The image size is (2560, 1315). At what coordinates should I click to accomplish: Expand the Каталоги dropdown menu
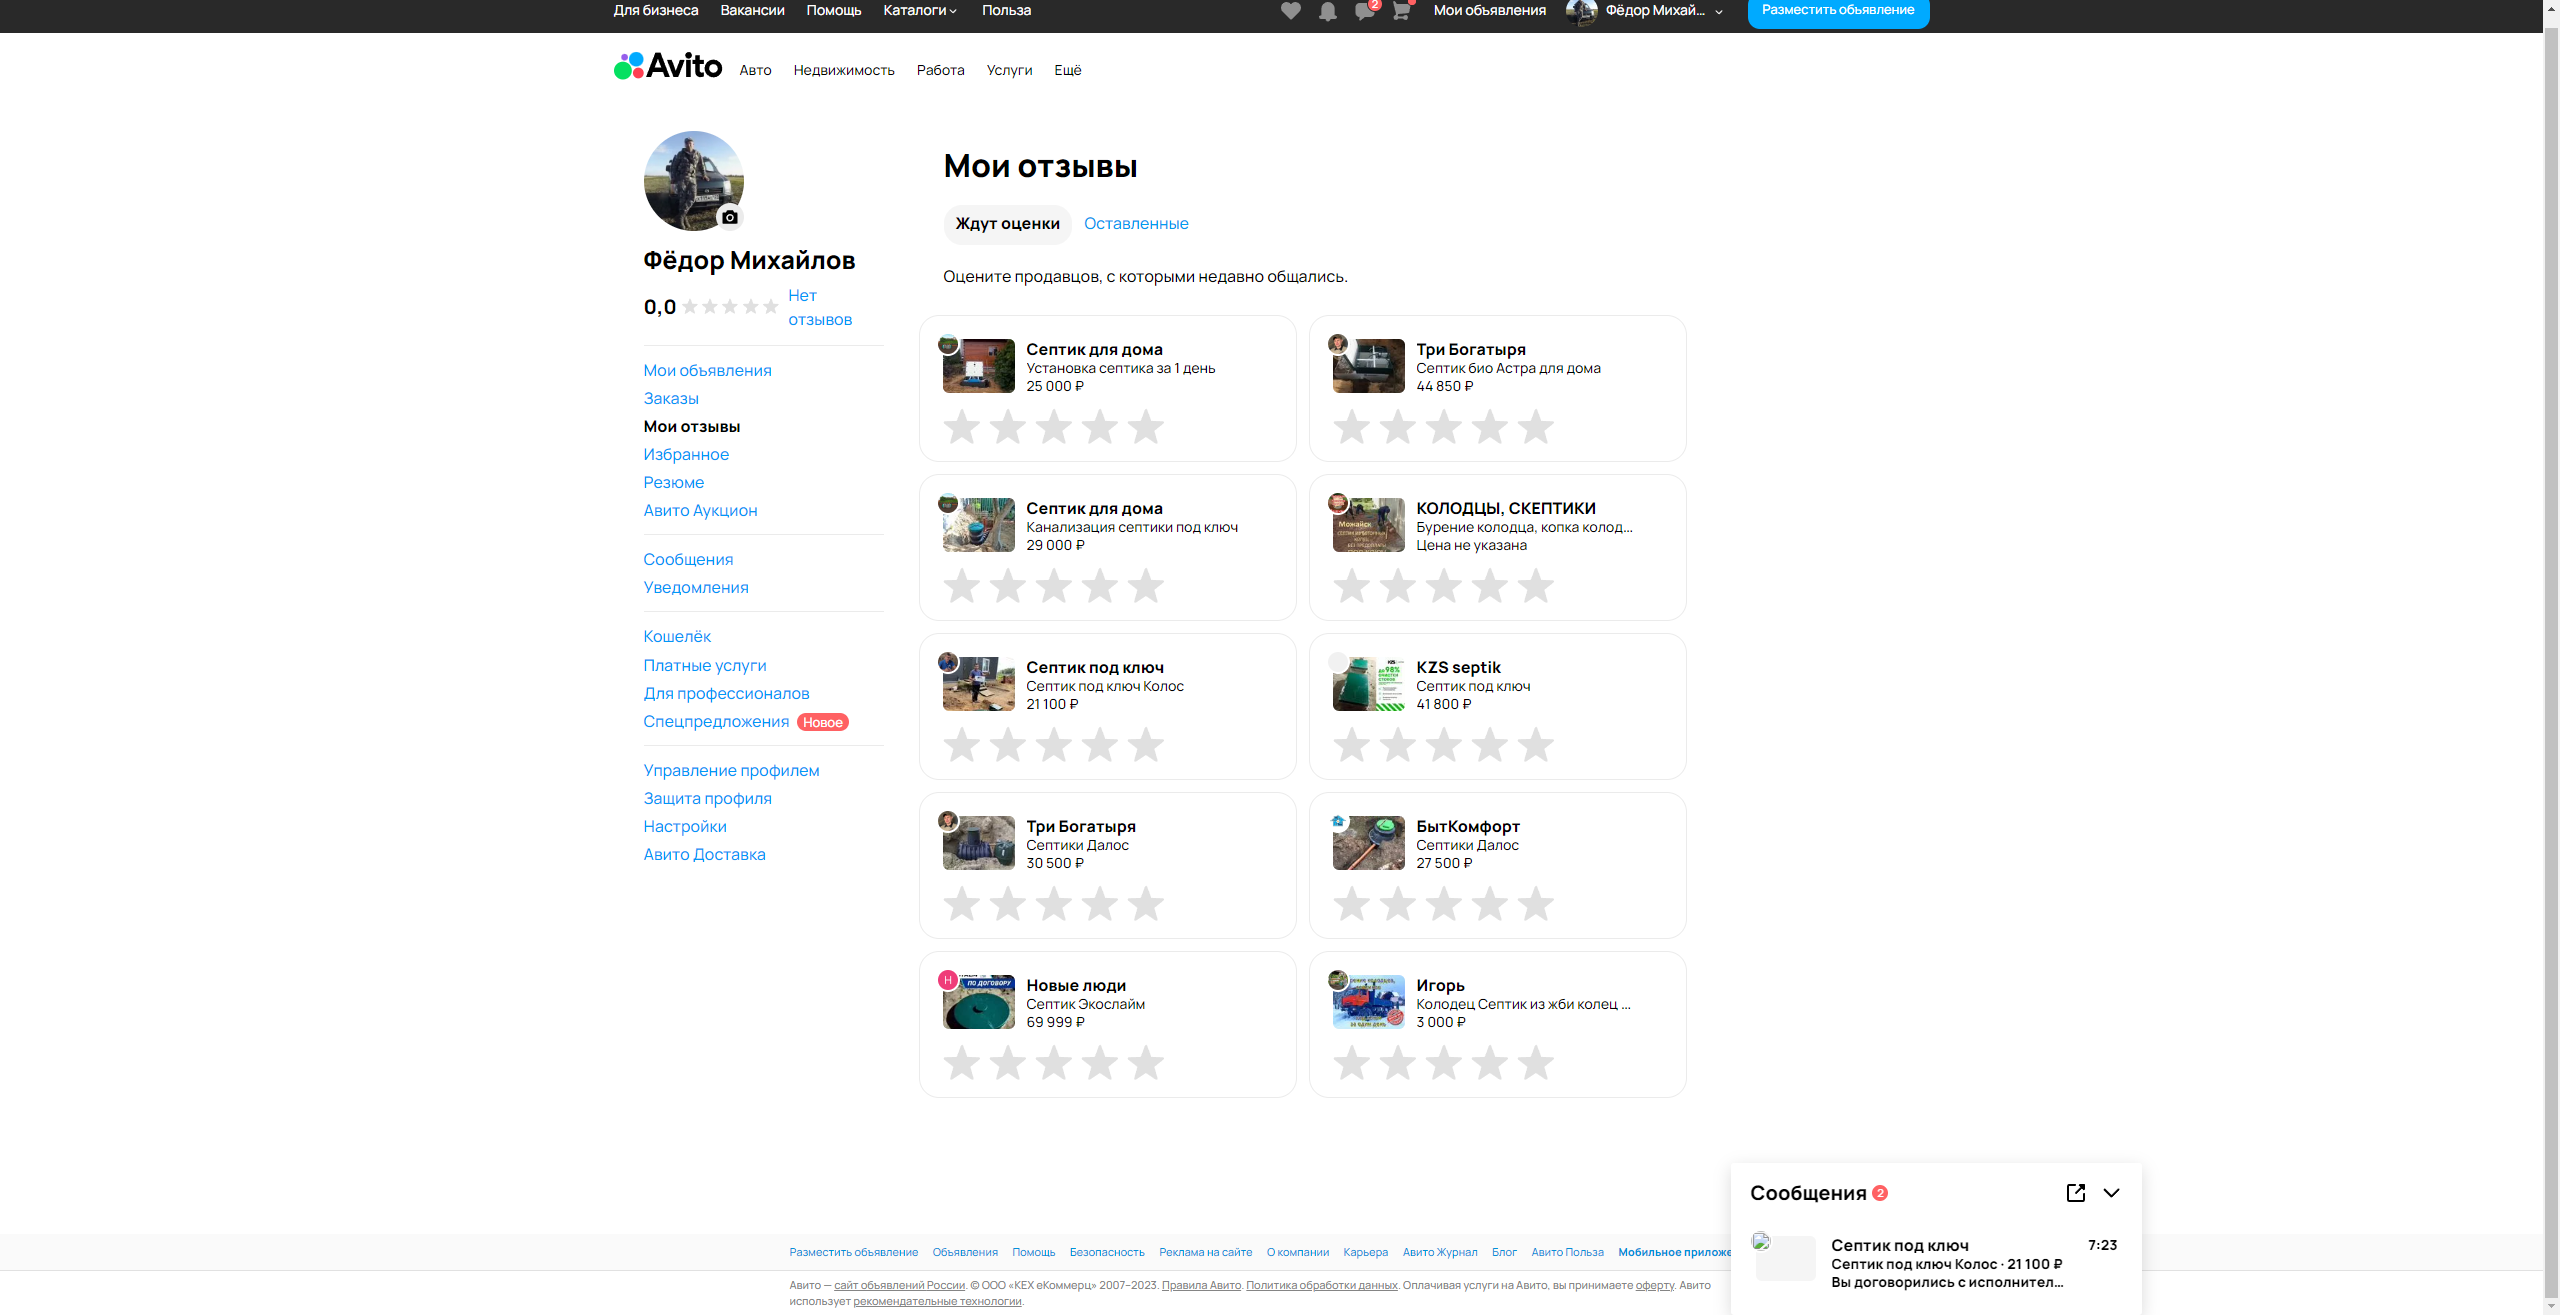(920, 10)
